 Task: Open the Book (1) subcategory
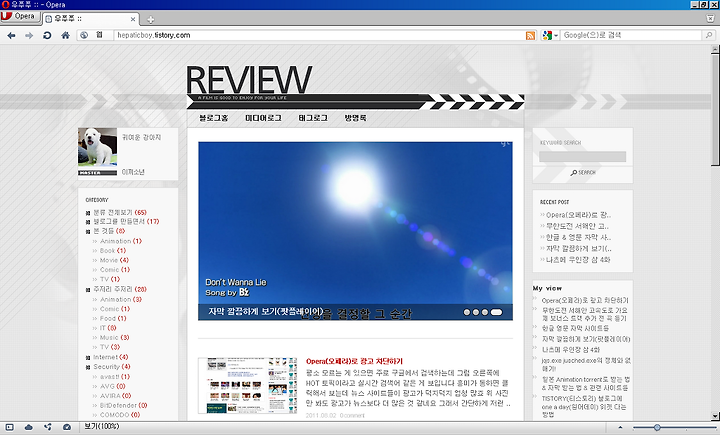click(112, 250)
